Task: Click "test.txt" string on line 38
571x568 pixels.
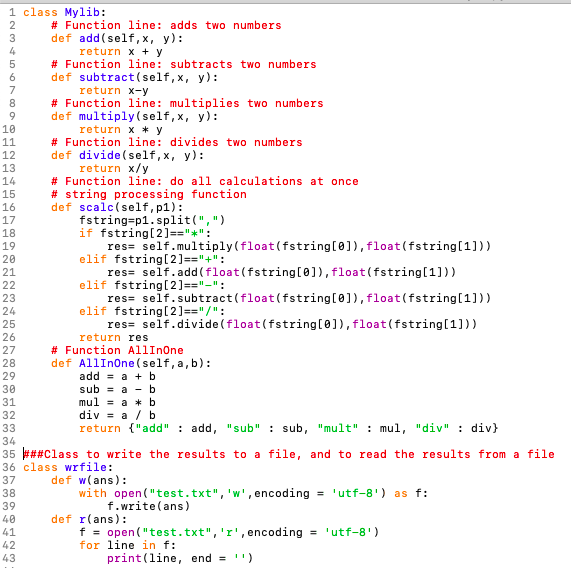Action: click(184, 493)
